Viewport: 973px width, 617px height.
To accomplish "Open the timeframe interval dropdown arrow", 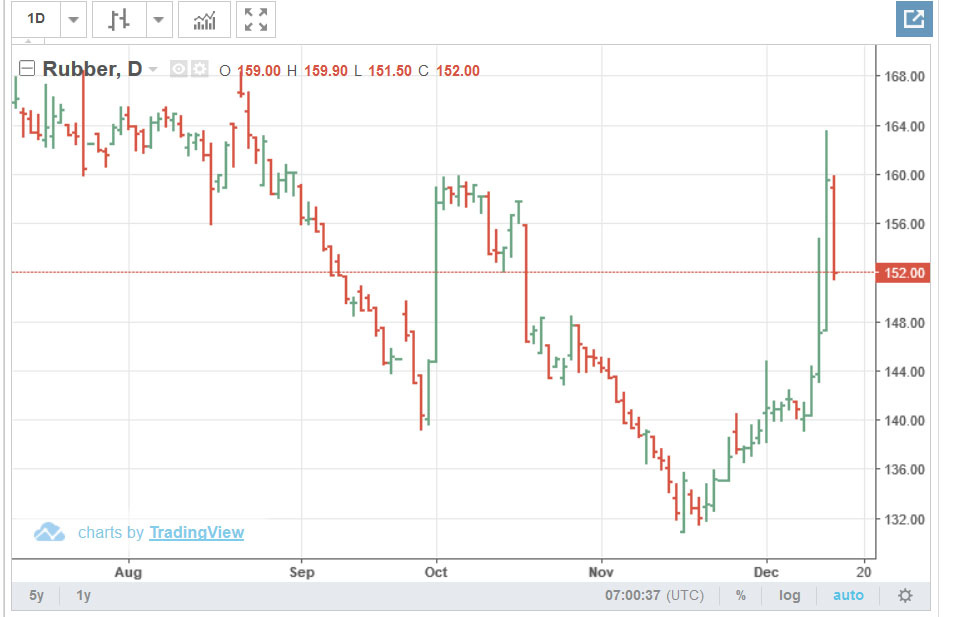I will (x=73, y=19).
